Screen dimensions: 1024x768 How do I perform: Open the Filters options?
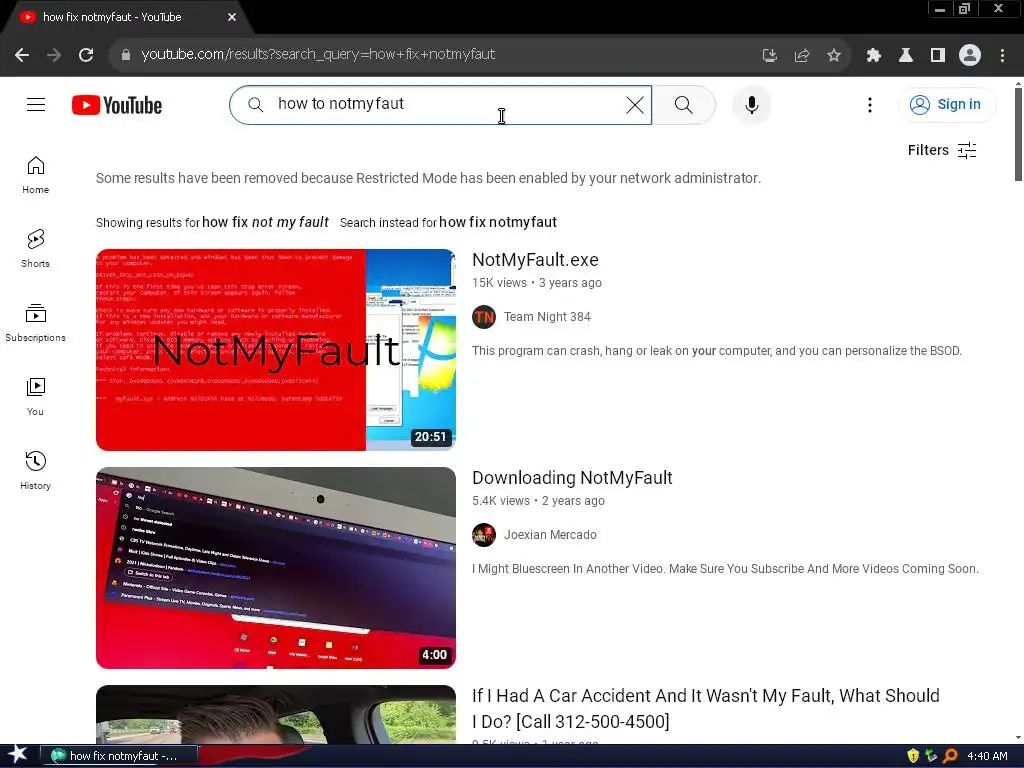click(942, 150)
